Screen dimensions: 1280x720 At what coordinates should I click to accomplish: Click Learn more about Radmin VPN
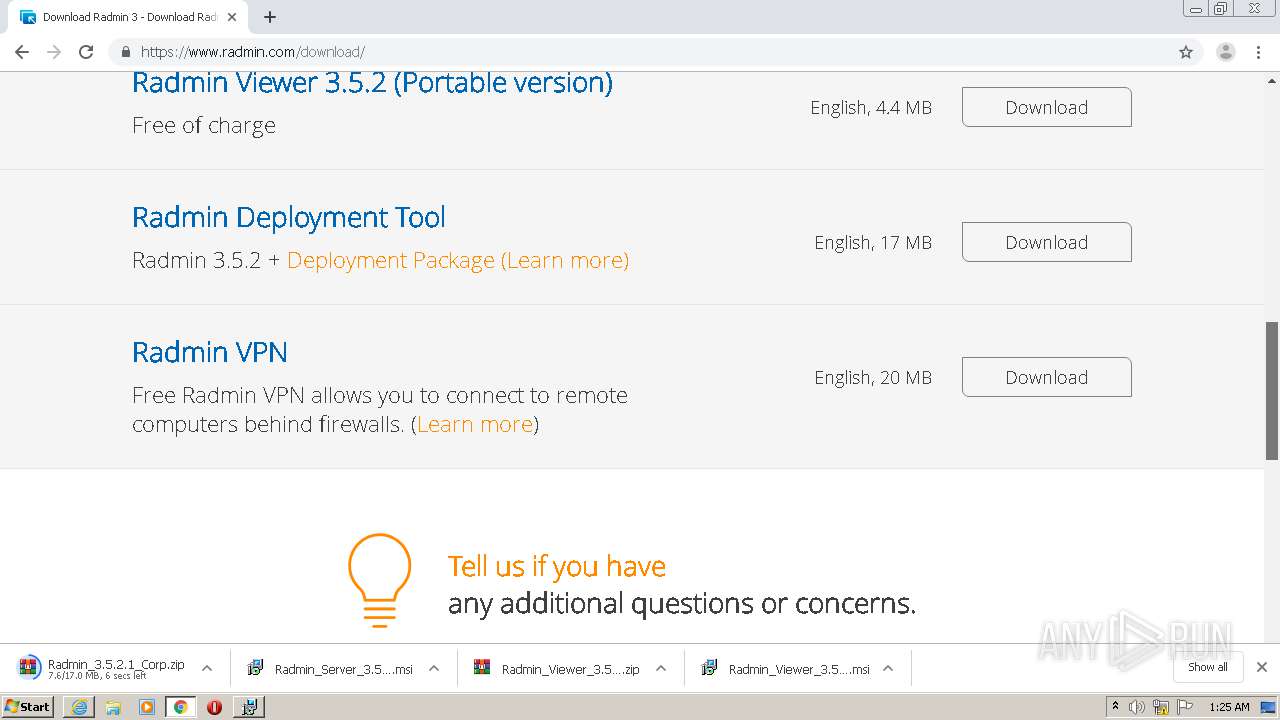pos(475,424)
